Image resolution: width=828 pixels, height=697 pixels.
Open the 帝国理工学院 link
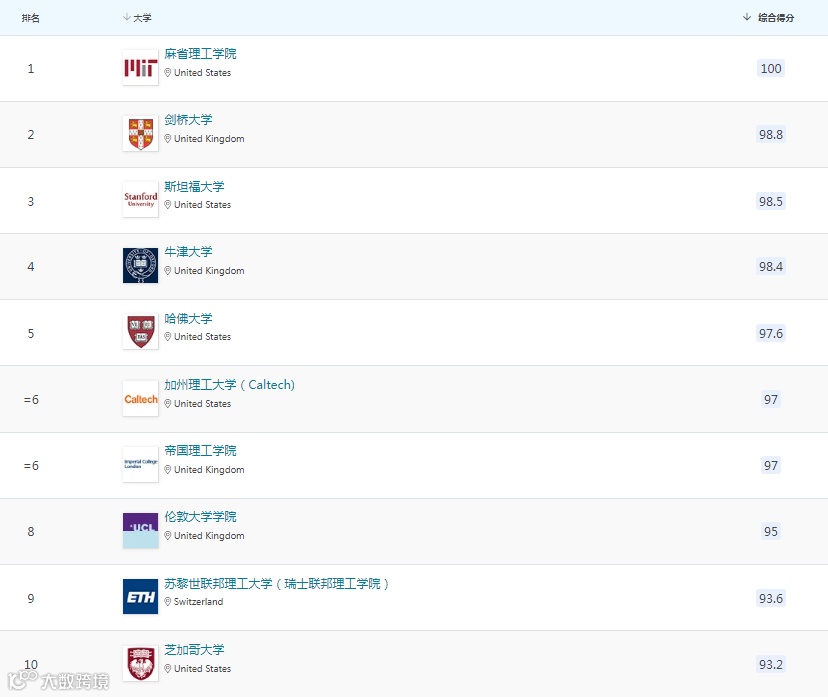point(200,451)
